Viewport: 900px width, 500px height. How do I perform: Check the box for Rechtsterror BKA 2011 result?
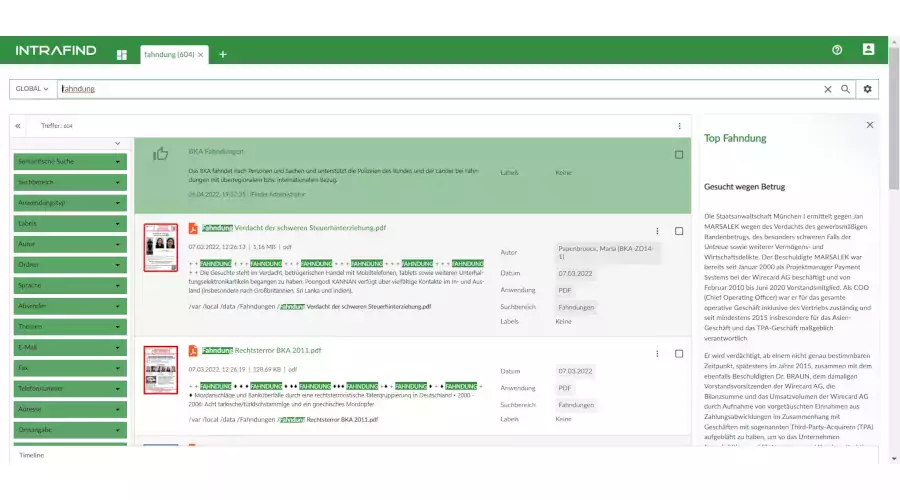coord(679,354)
